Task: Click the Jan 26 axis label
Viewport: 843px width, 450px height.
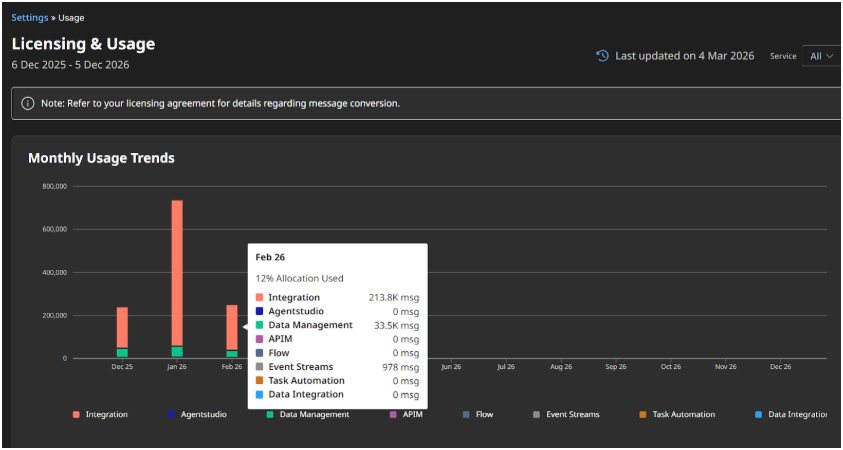Action: click(x=177, y=367)
